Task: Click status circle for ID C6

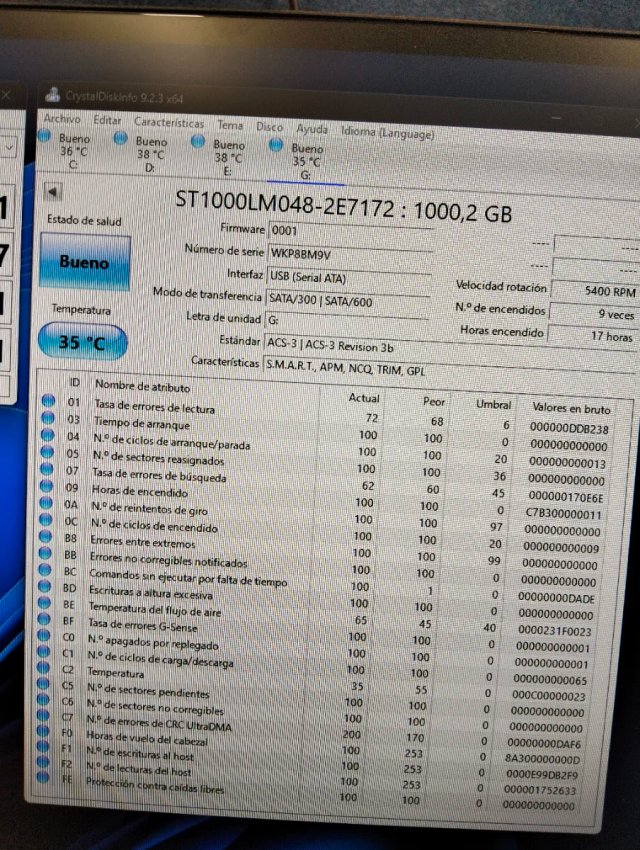Action: 43,699
